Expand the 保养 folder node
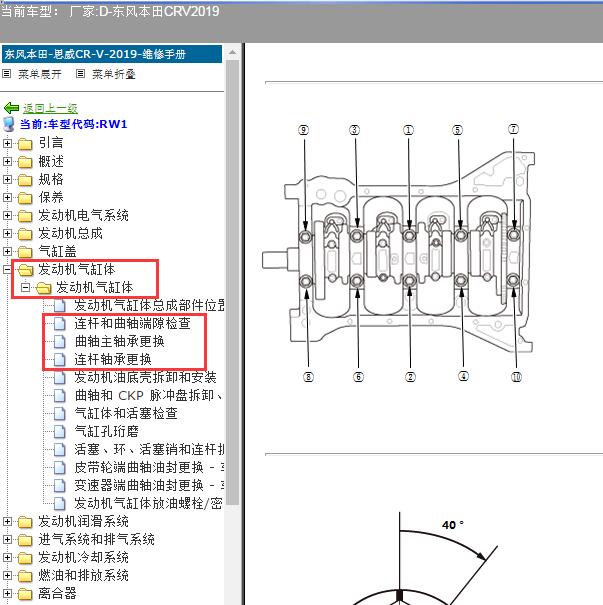This screenshot has height=605, width=603. point(7,198)
